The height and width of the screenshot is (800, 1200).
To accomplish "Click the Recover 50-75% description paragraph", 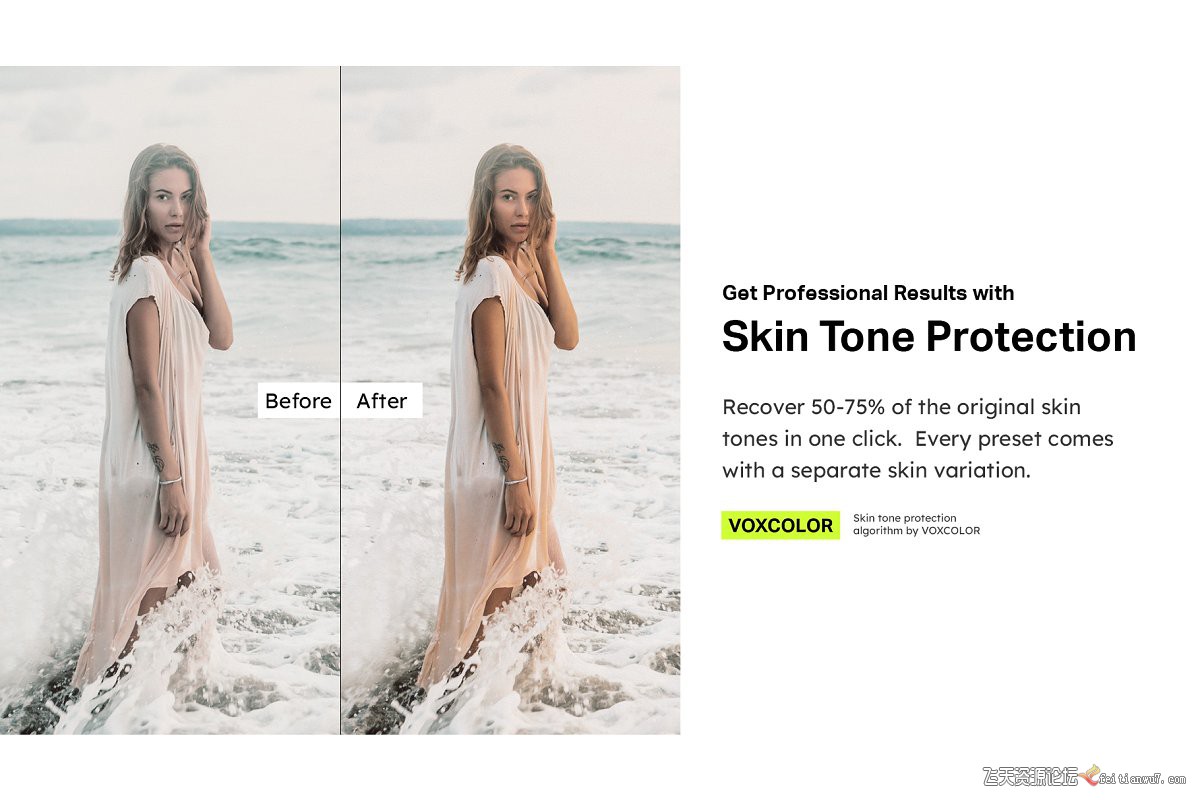I will tap(918, 438).
